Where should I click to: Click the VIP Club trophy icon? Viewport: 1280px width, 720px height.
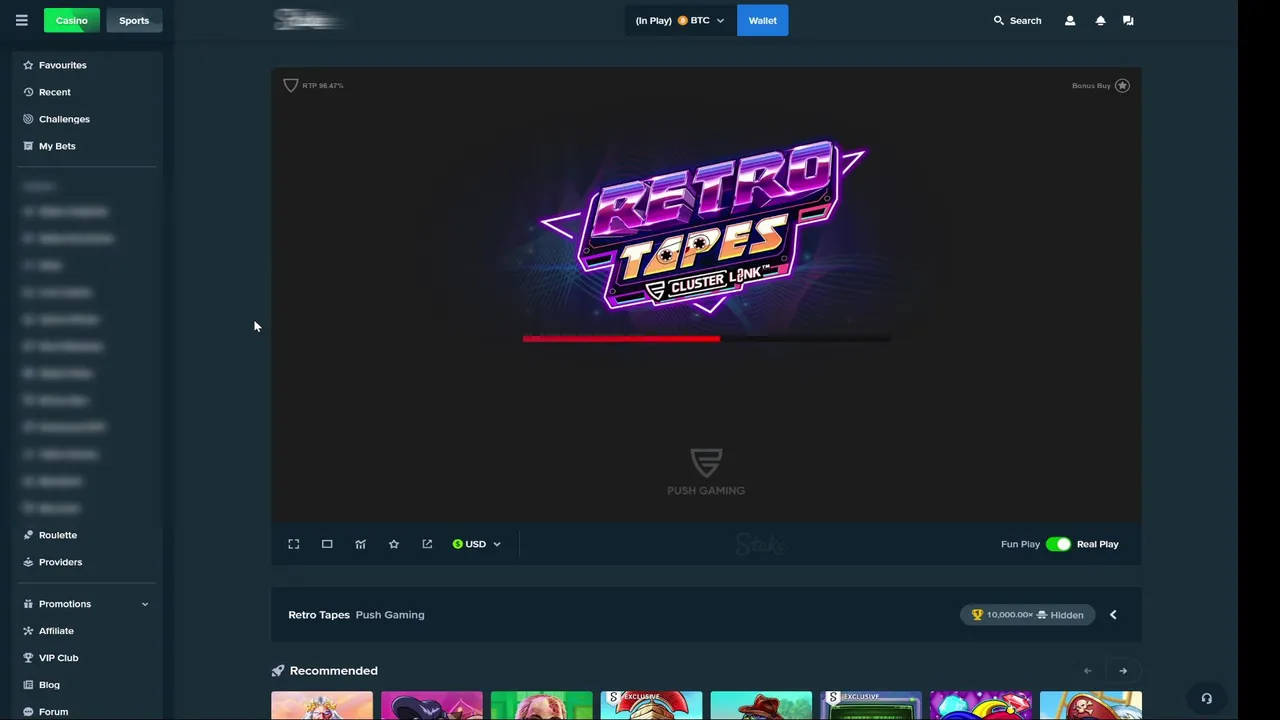[28, 658]
